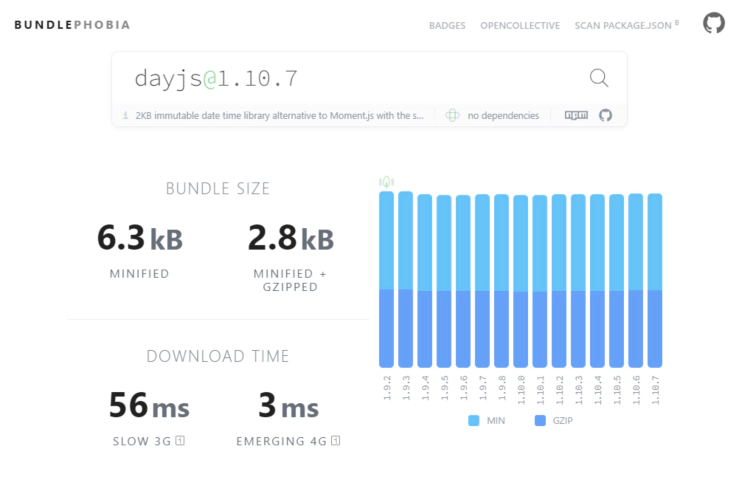The width and height of the screenshot is (739, 480).
Task: Click the package description text
Action: (x=279, y=116)
